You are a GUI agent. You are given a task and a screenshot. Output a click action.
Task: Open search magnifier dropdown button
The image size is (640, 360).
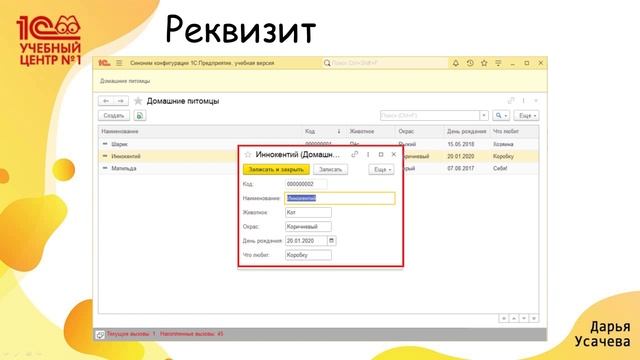point(501,116)
